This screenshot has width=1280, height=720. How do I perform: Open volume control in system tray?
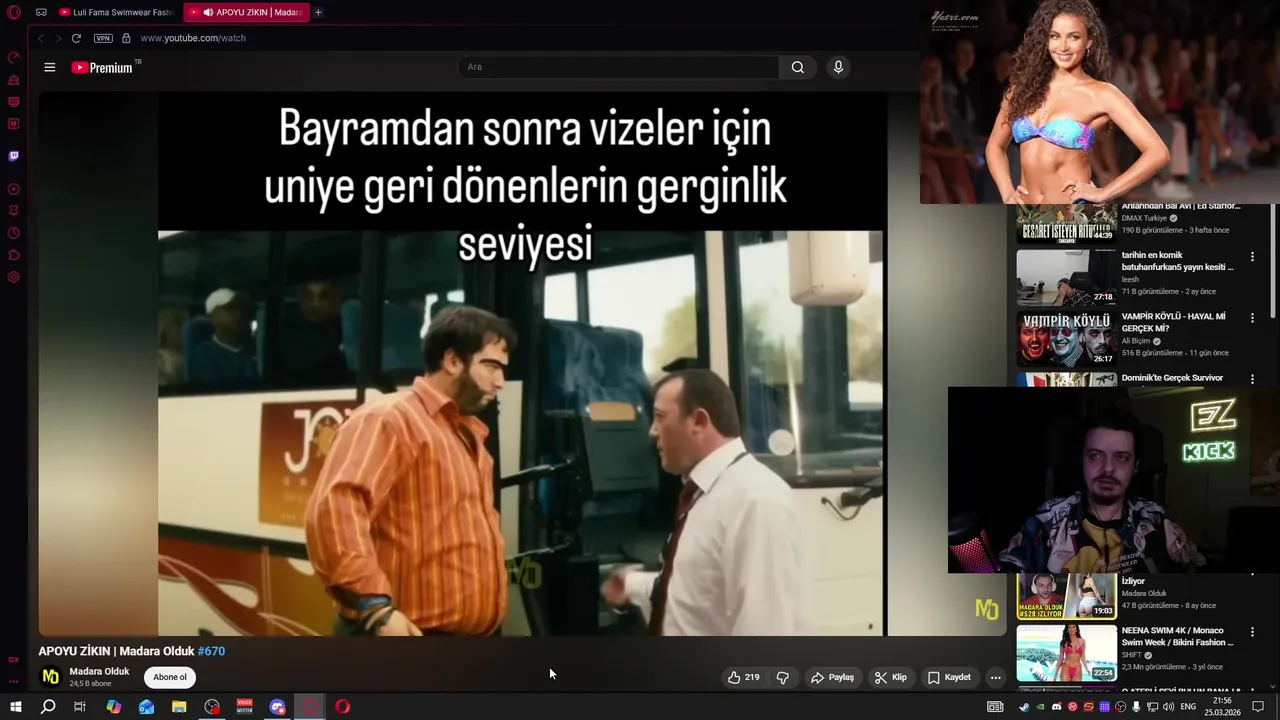click(1168, 707)
